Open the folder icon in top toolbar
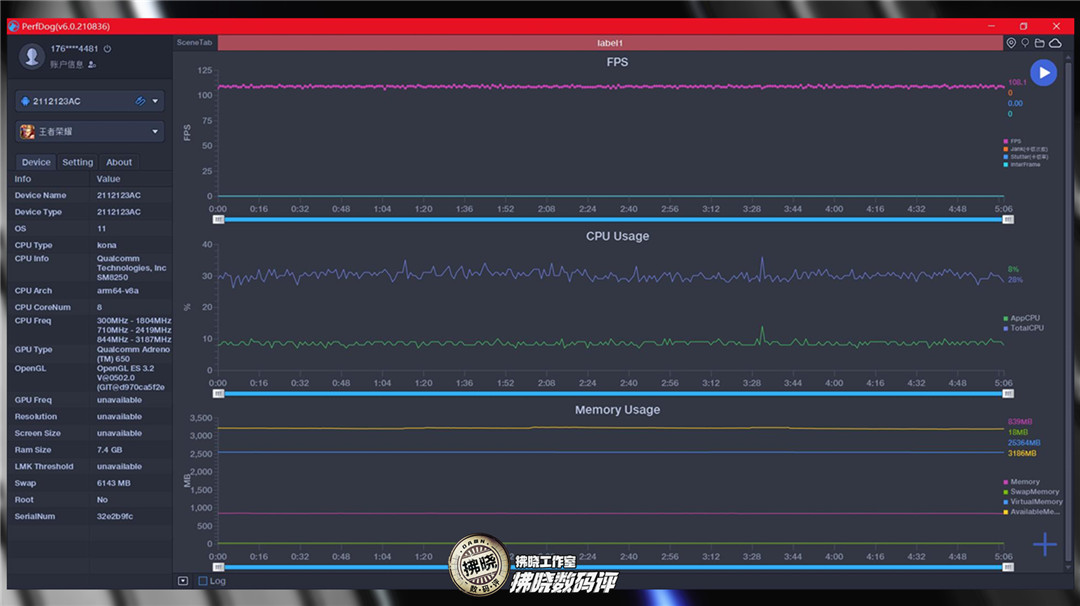This screenshot has height=606, width=1080. pyautogui.click(x=1039, y=43)
